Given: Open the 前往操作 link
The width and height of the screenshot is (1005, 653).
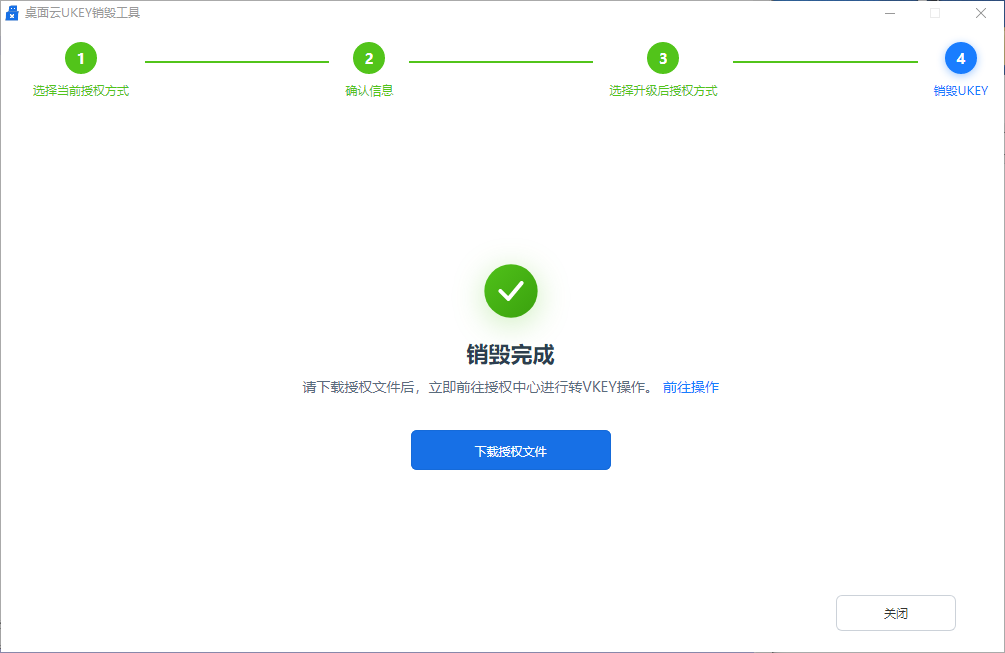Looking at the screenshot, I should pos(691,387).
